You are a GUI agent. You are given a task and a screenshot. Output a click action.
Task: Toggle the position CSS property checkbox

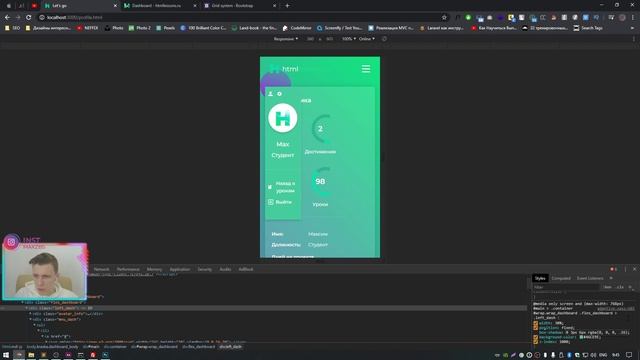tap(536, 328)
